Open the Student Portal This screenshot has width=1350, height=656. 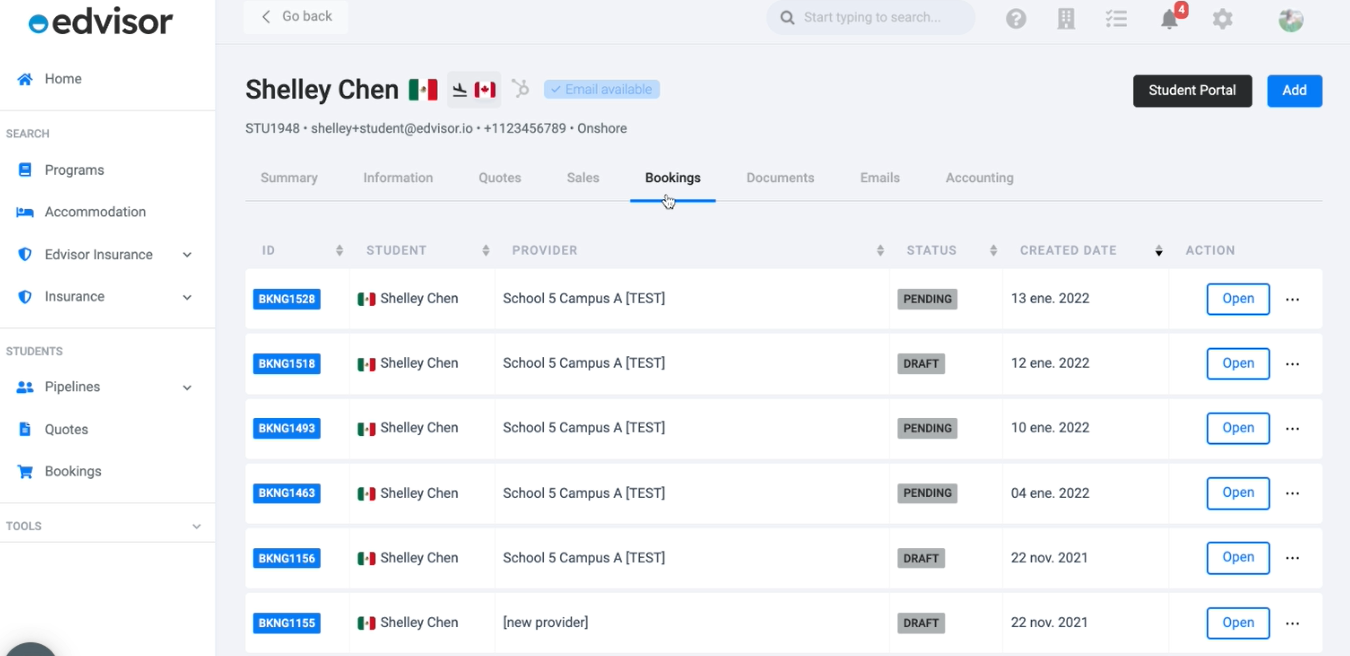point(1192,90)
